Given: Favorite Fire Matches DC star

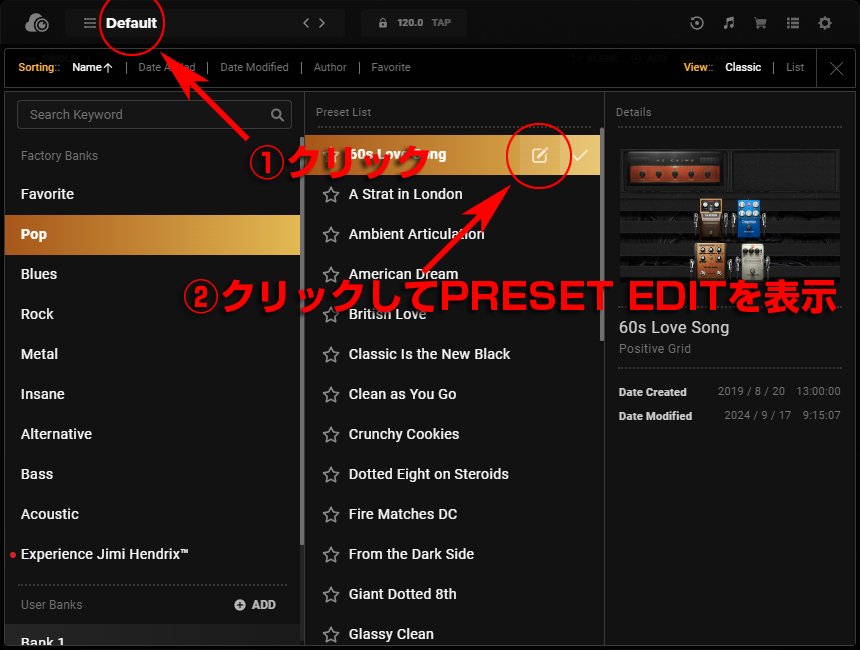Looking at the screenshot, I should point(331,515).
